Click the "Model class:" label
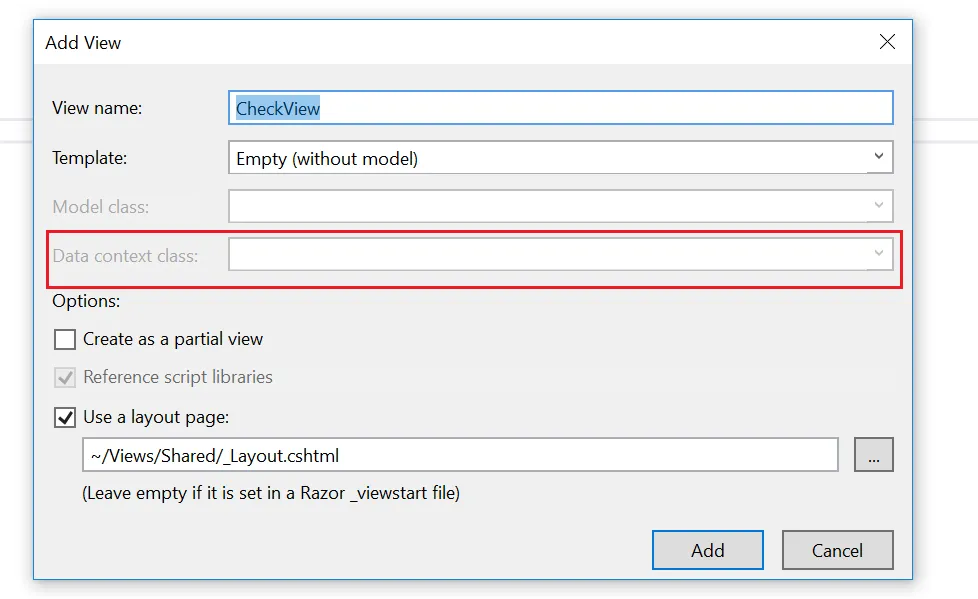This screenshot has width=978, height=599. pyautogui.click(x=101, y=207)
